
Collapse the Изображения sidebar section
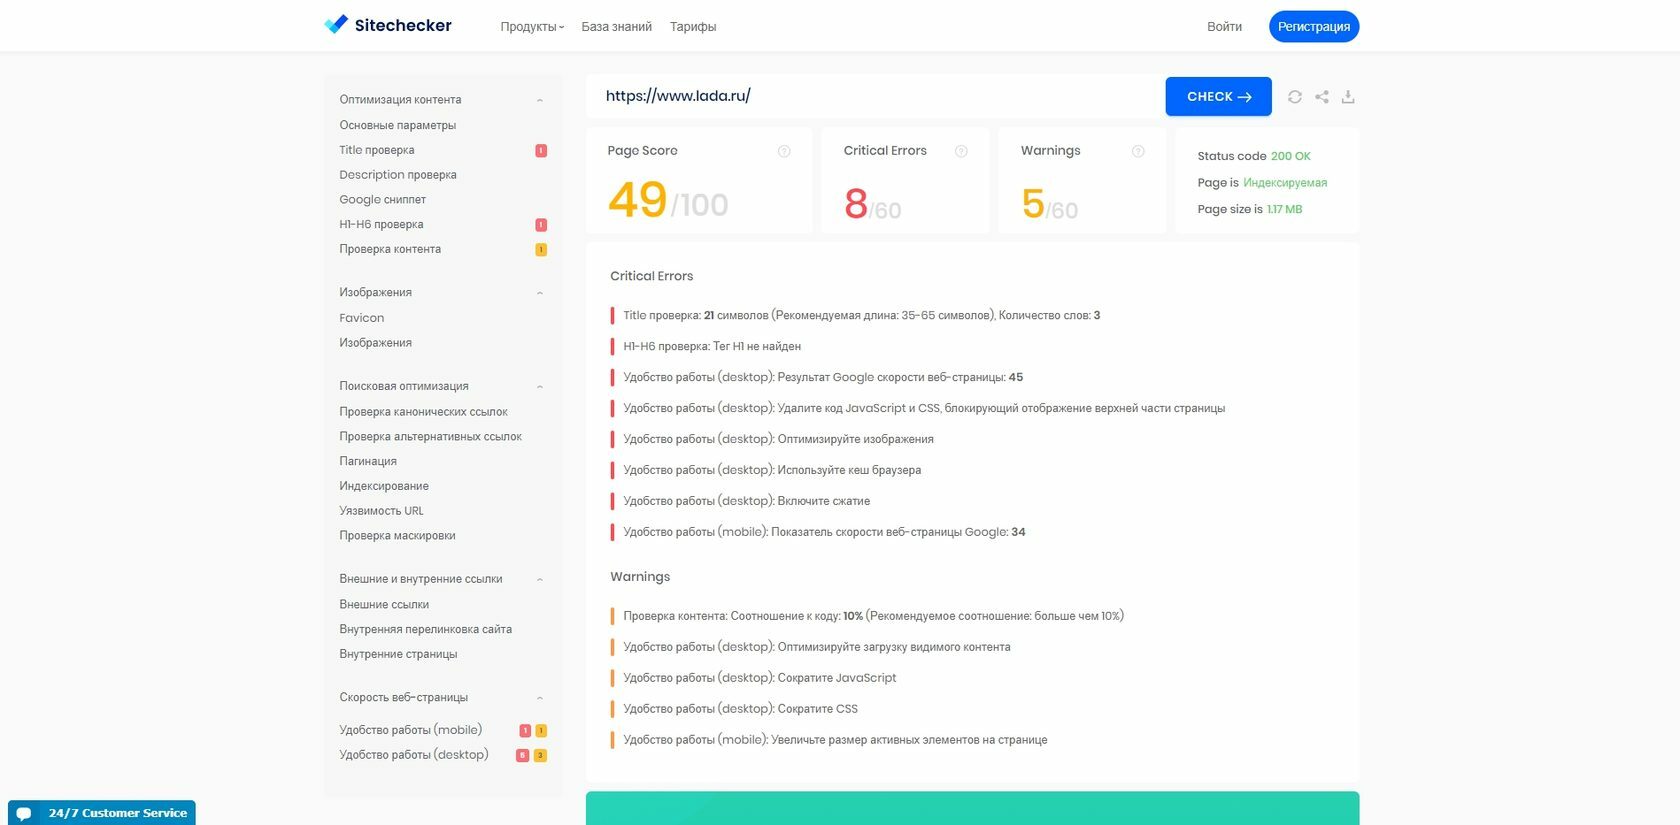coord(540,293)
